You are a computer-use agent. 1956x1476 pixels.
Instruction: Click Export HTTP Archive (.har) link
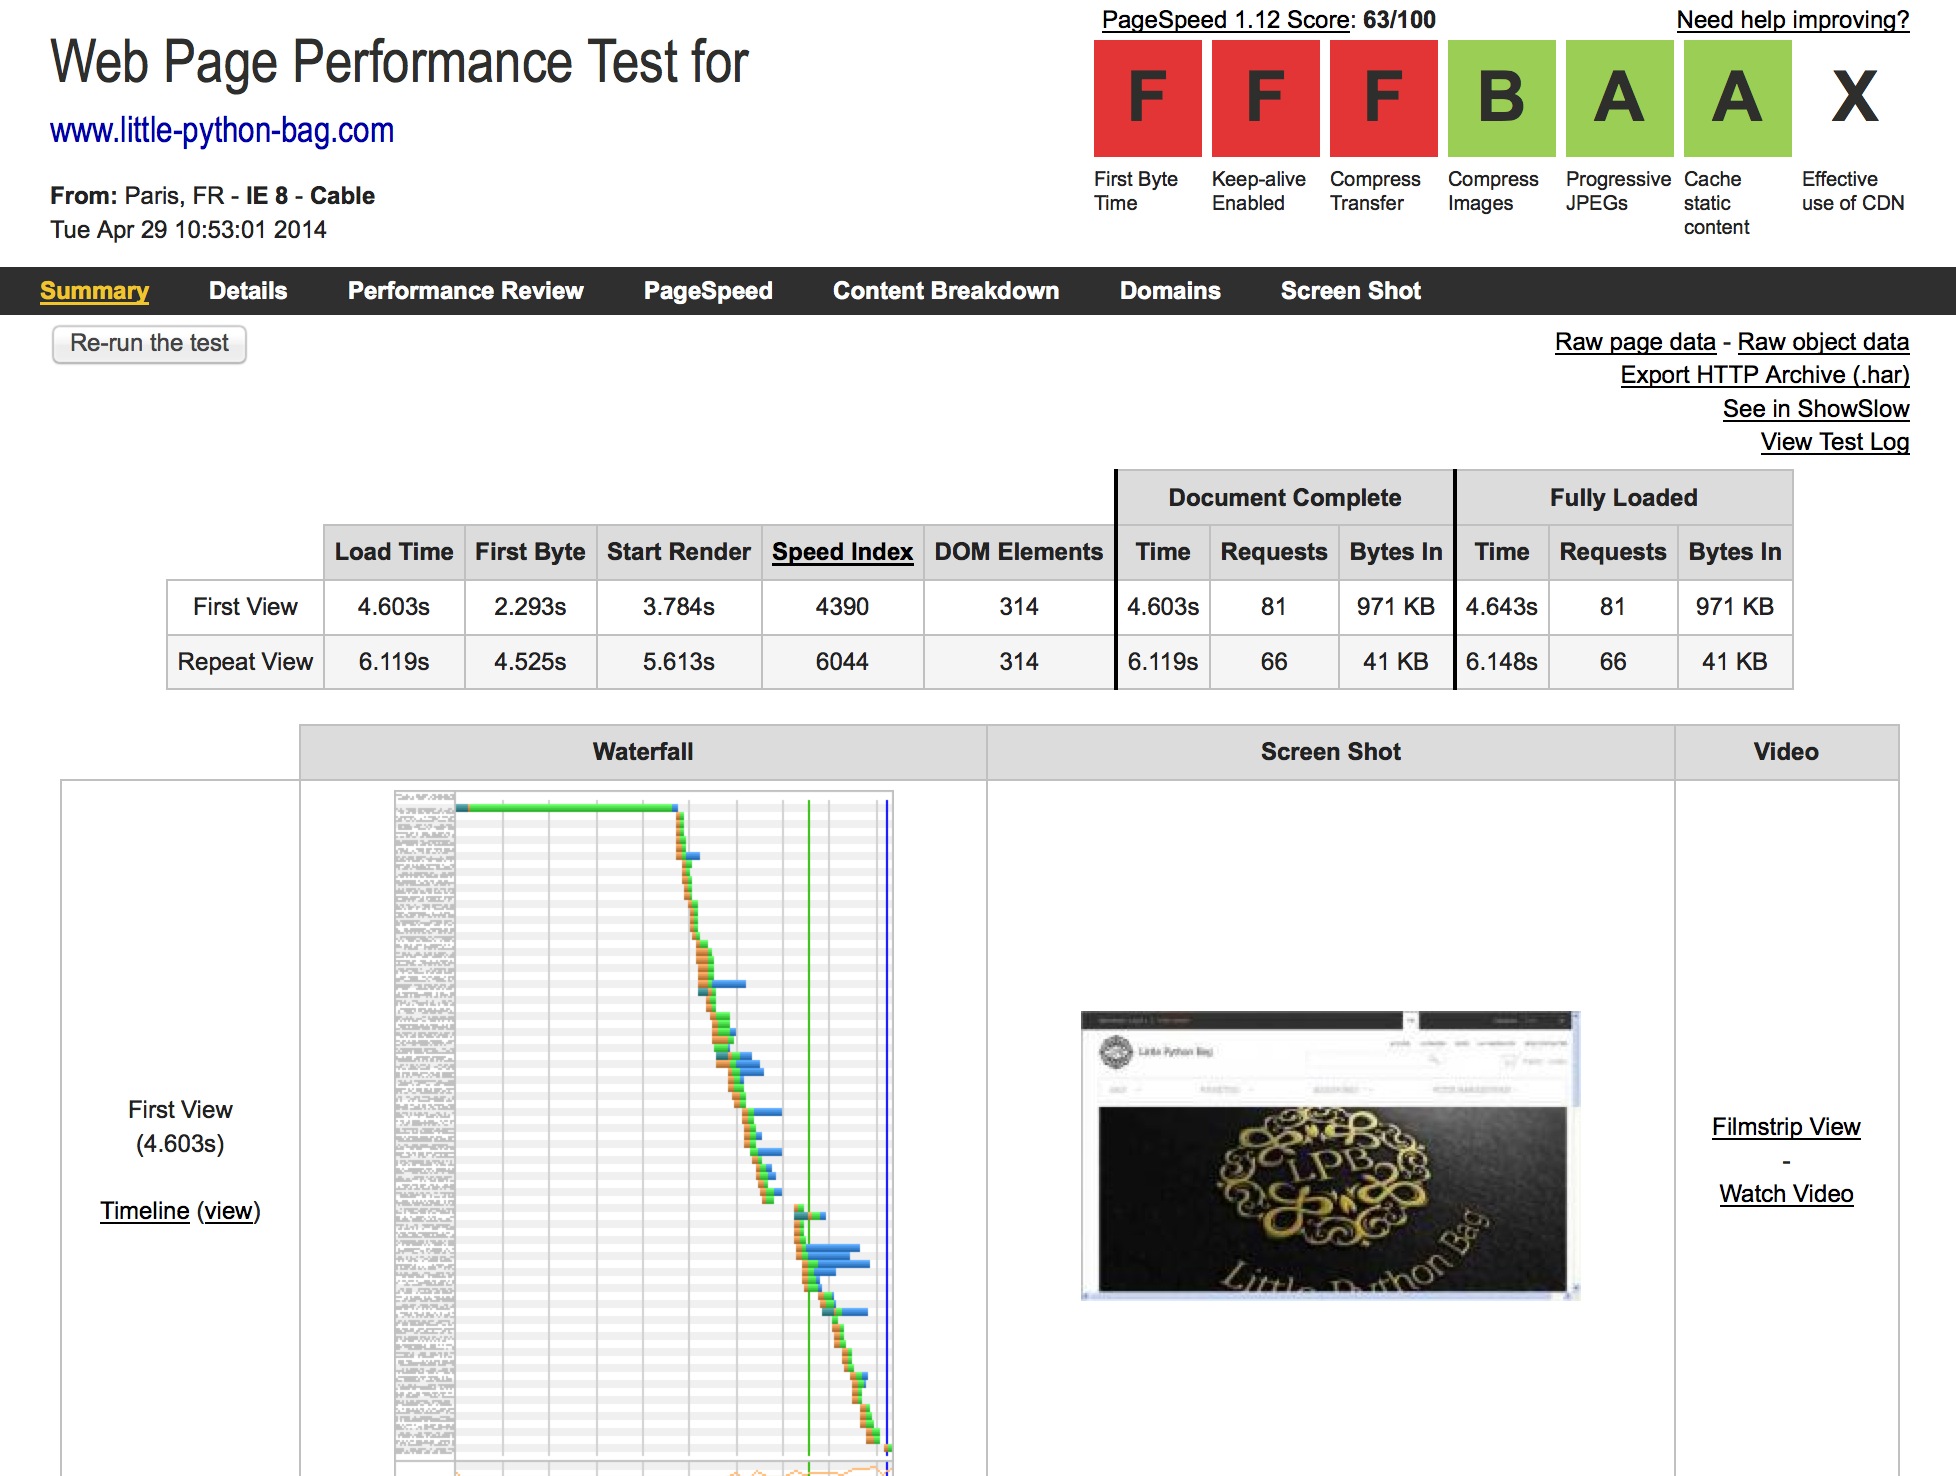(1764, 375)
